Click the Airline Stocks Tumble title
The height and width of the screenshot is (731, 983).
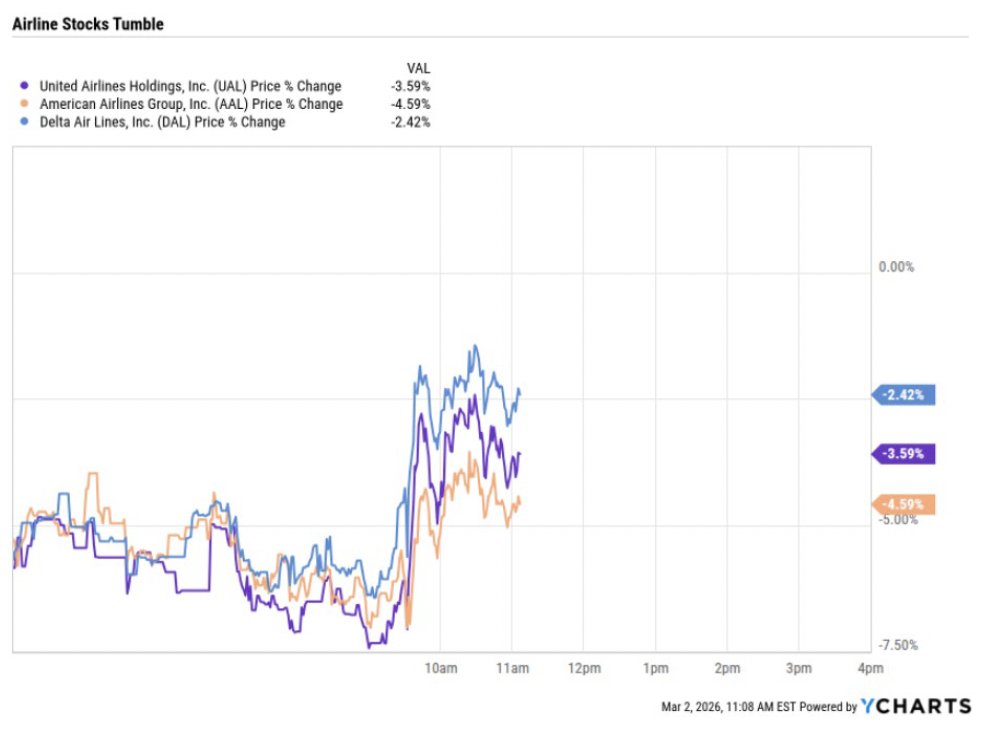[x=88, y=23]
